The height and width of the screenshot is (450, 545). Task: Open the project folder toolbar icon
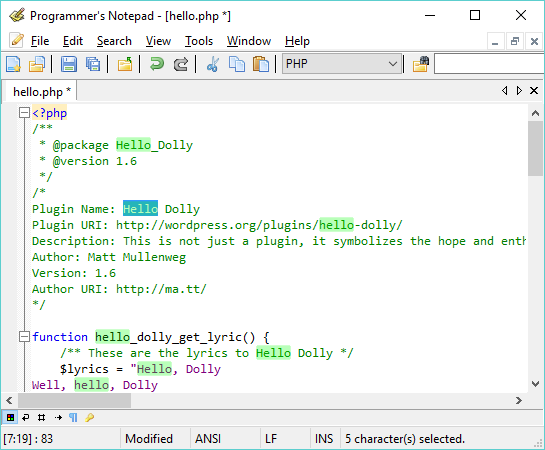tap(125, 64)
